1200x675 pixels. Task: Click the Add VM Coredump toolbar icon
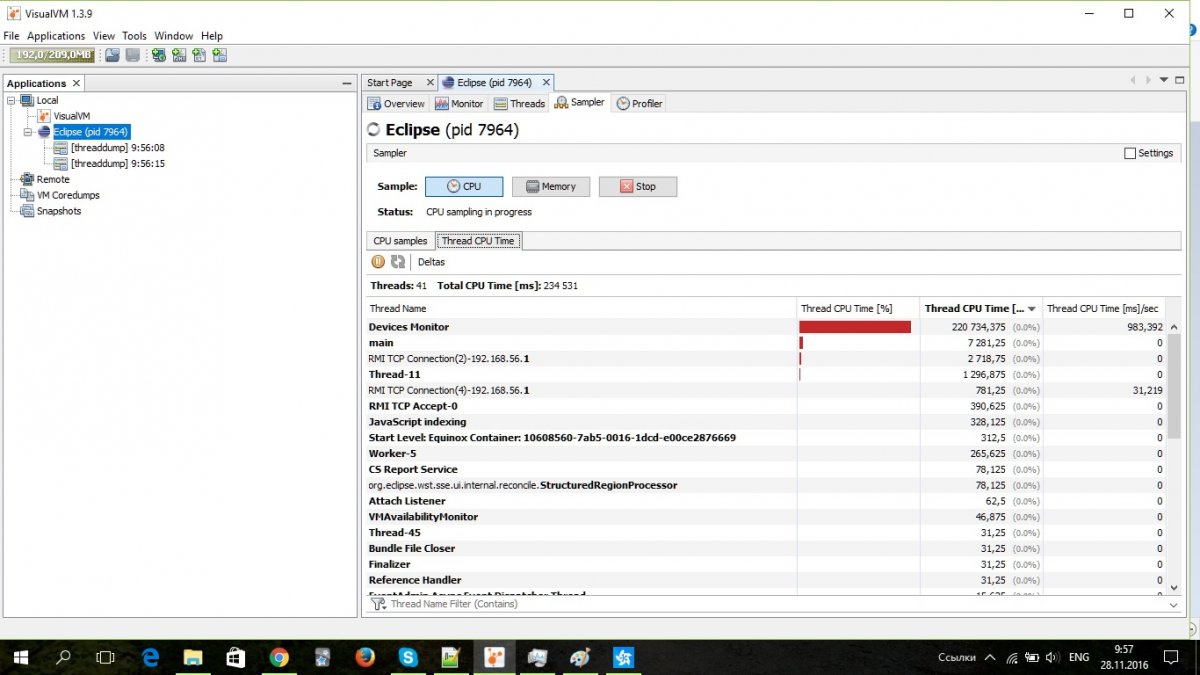point(199,55)
